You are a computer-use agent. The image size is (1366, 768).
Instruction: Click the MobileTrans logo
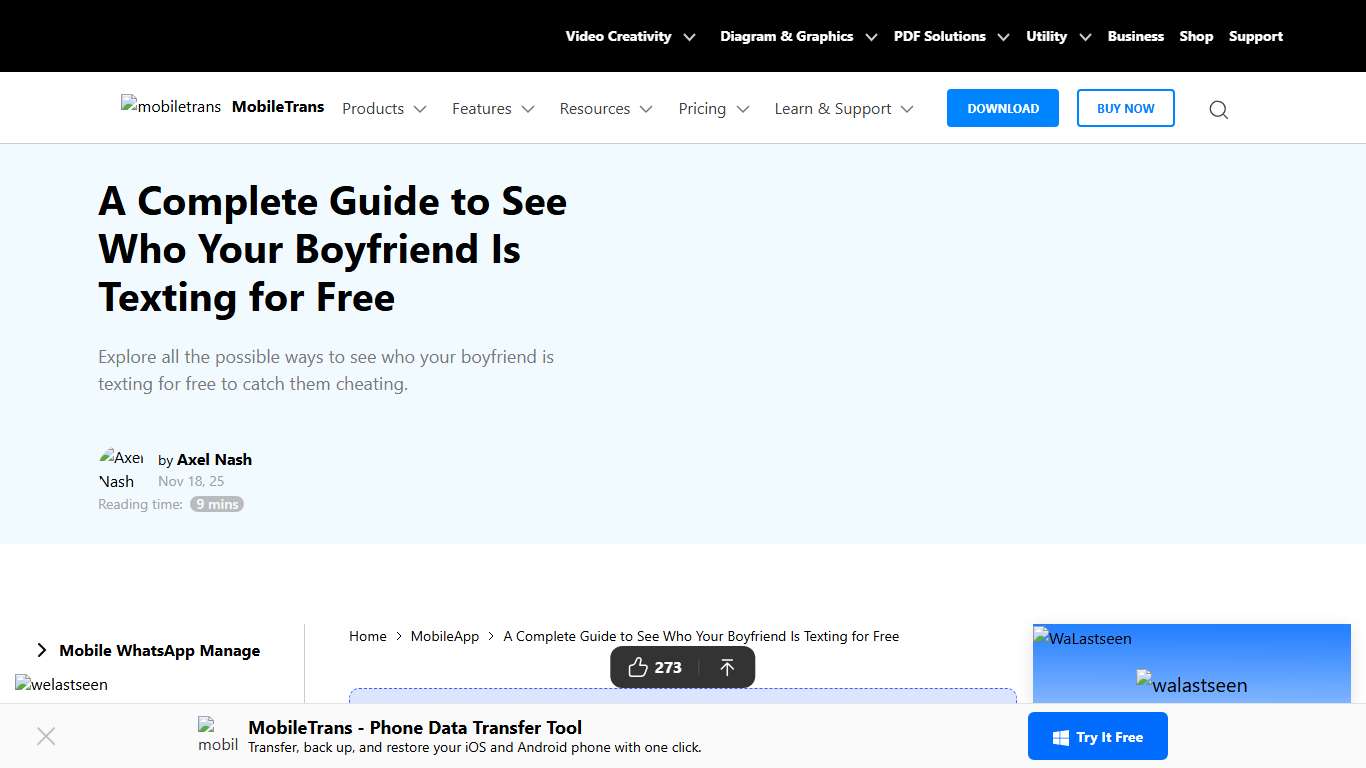click(x=170, y=106)
